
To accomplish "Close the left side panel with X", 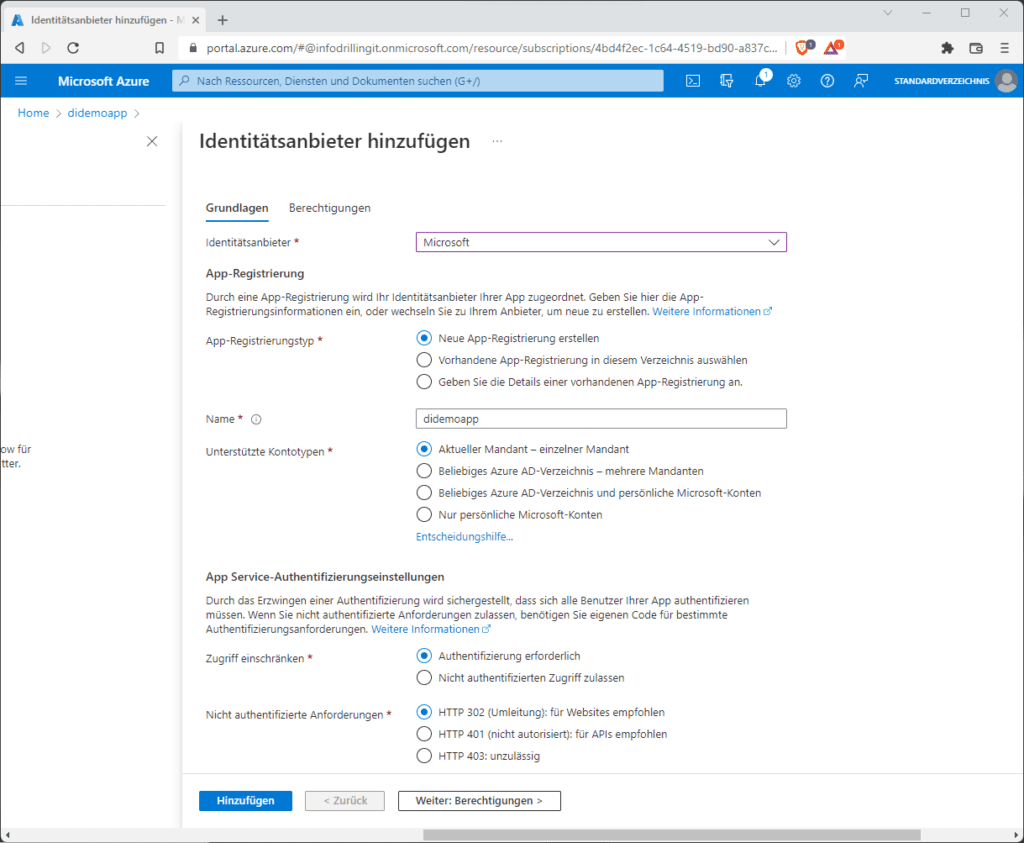I will tap(152, 141).
